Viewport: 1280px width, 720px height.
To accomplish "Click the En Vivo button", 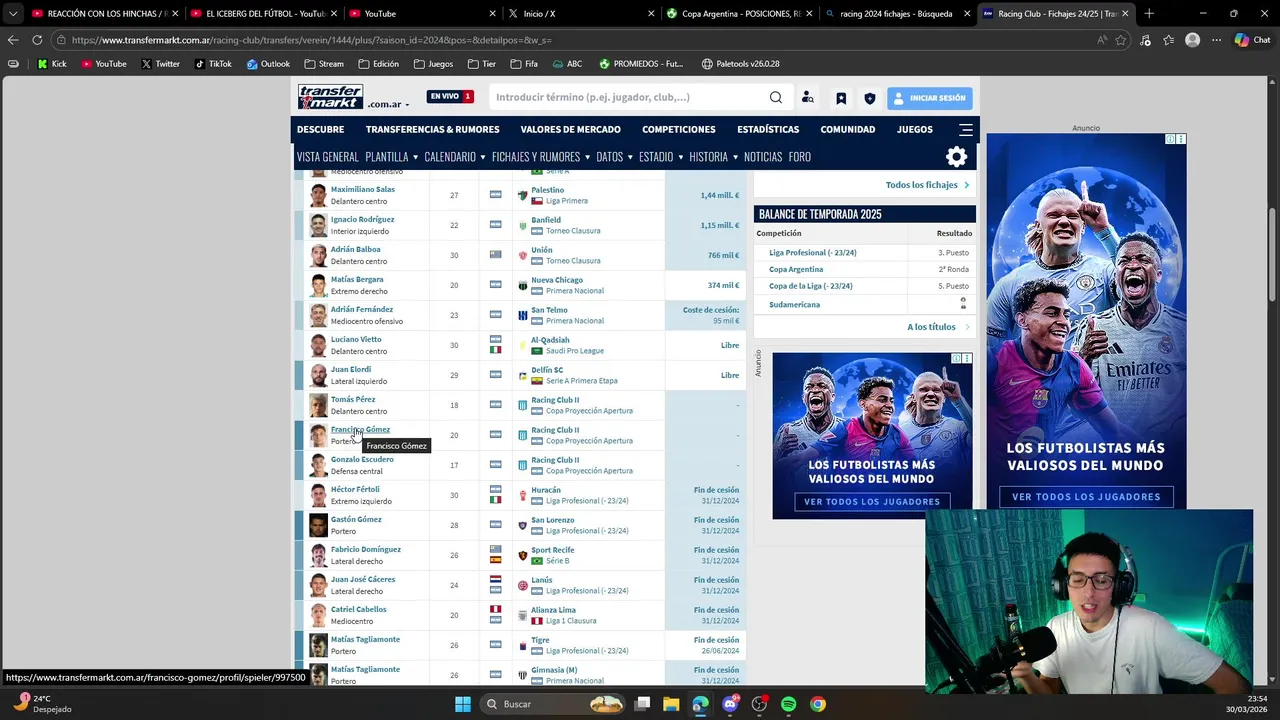I will [450, 97].
